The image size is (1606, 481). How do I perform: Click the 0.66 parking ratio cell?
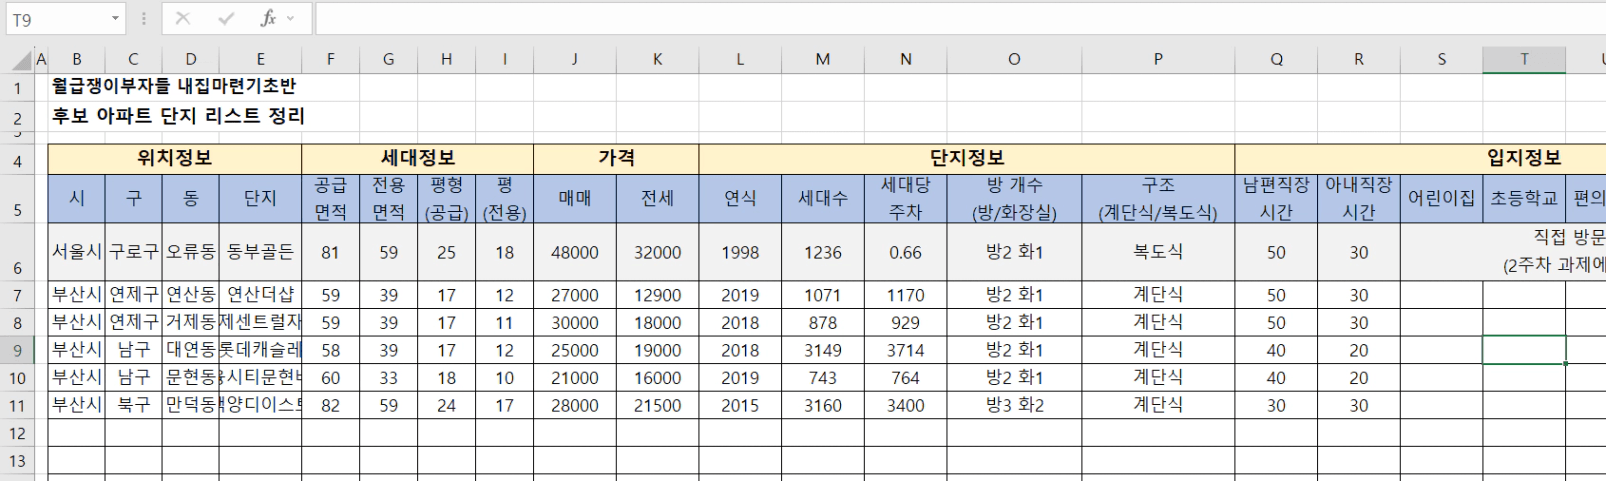coord(906,252)
